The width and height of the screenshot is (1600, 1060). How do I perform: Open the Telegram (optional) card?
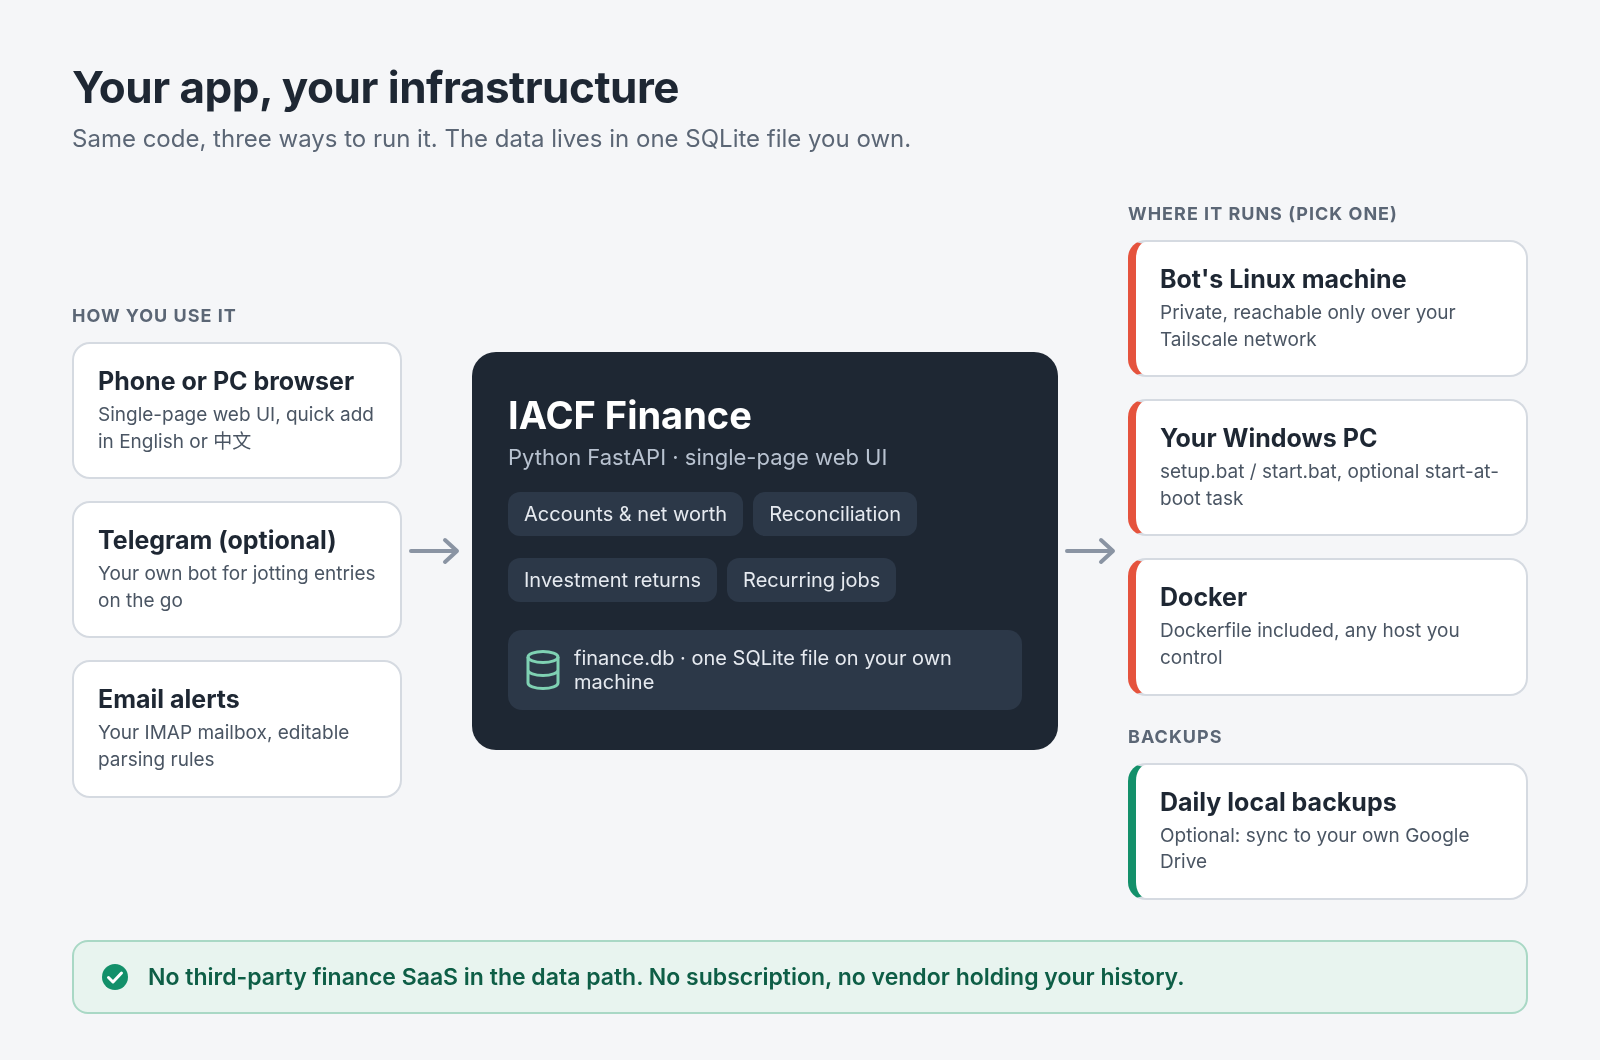click(237, 569)
